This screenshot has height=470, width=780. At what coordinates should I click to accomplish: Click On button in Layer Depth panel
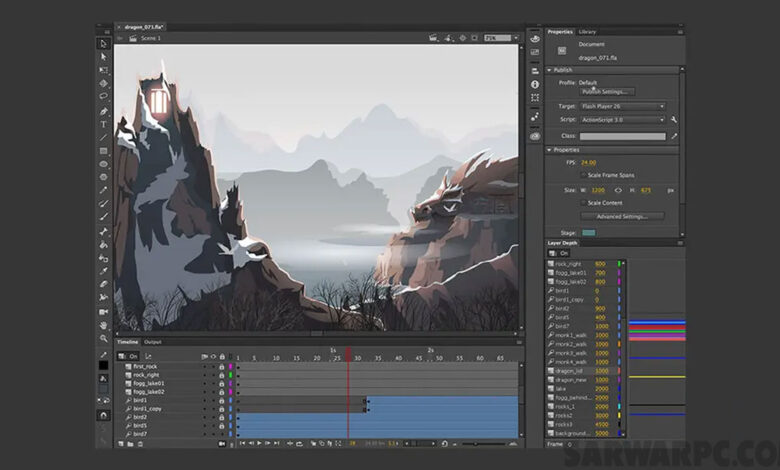click(560, 253)
